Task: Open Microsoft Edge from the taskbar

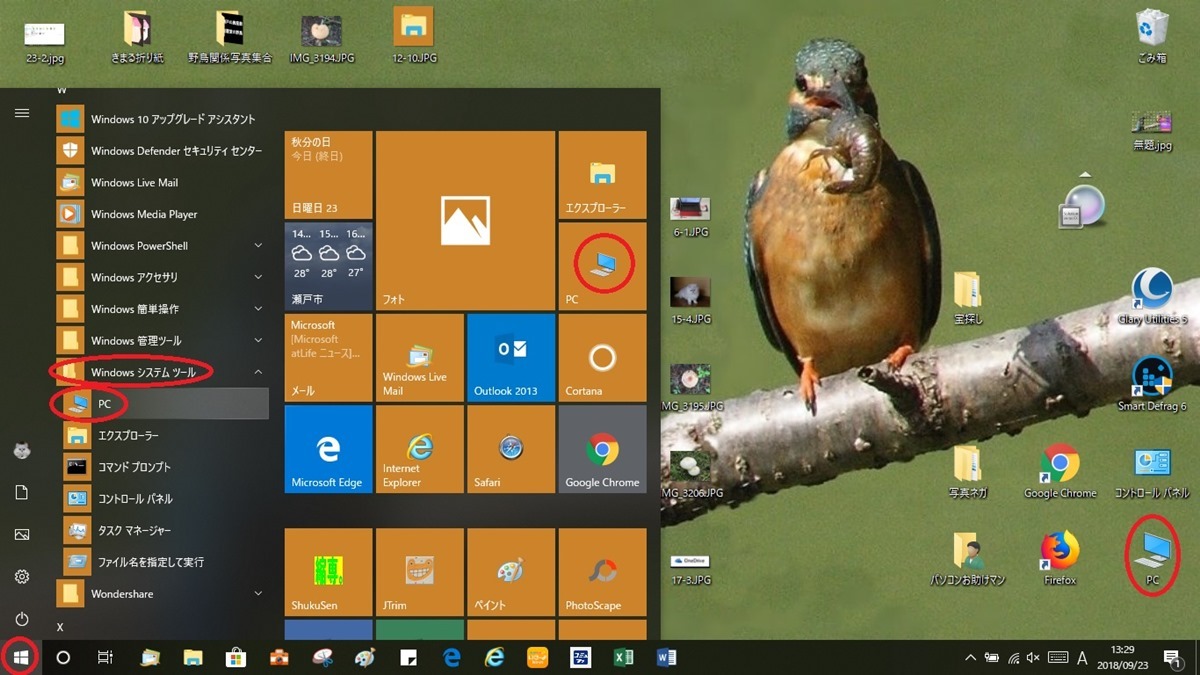Action: coord(451,657)
